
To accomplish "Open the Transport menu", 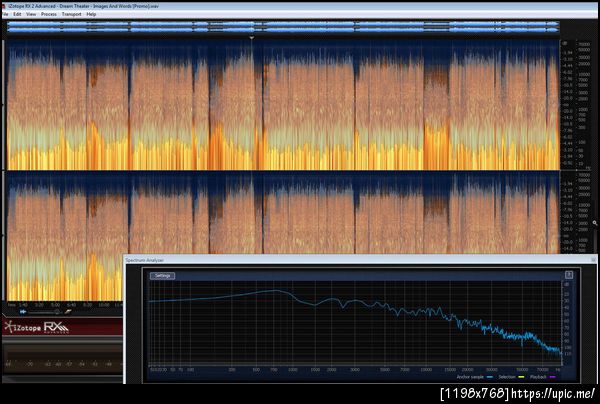I will tap(72, 14).
